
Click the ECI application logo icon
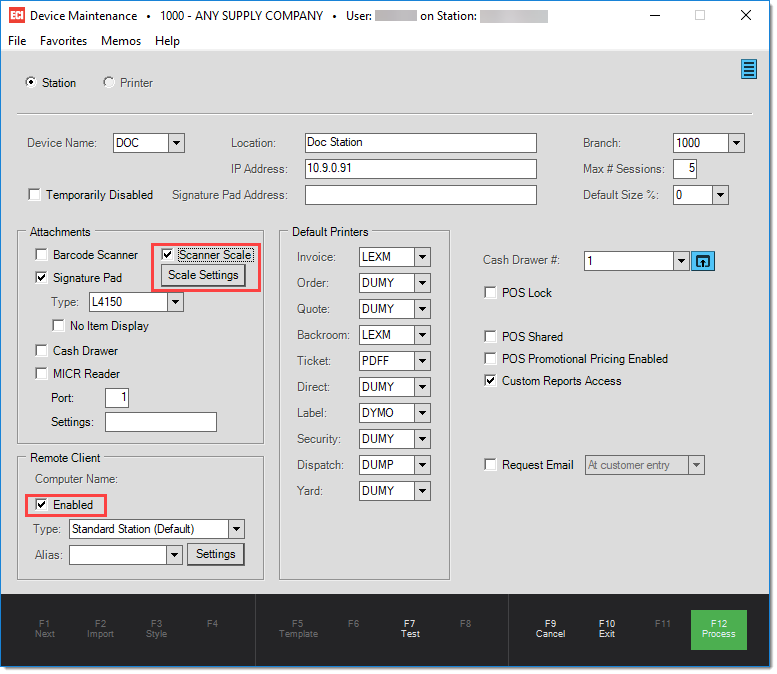16,15
